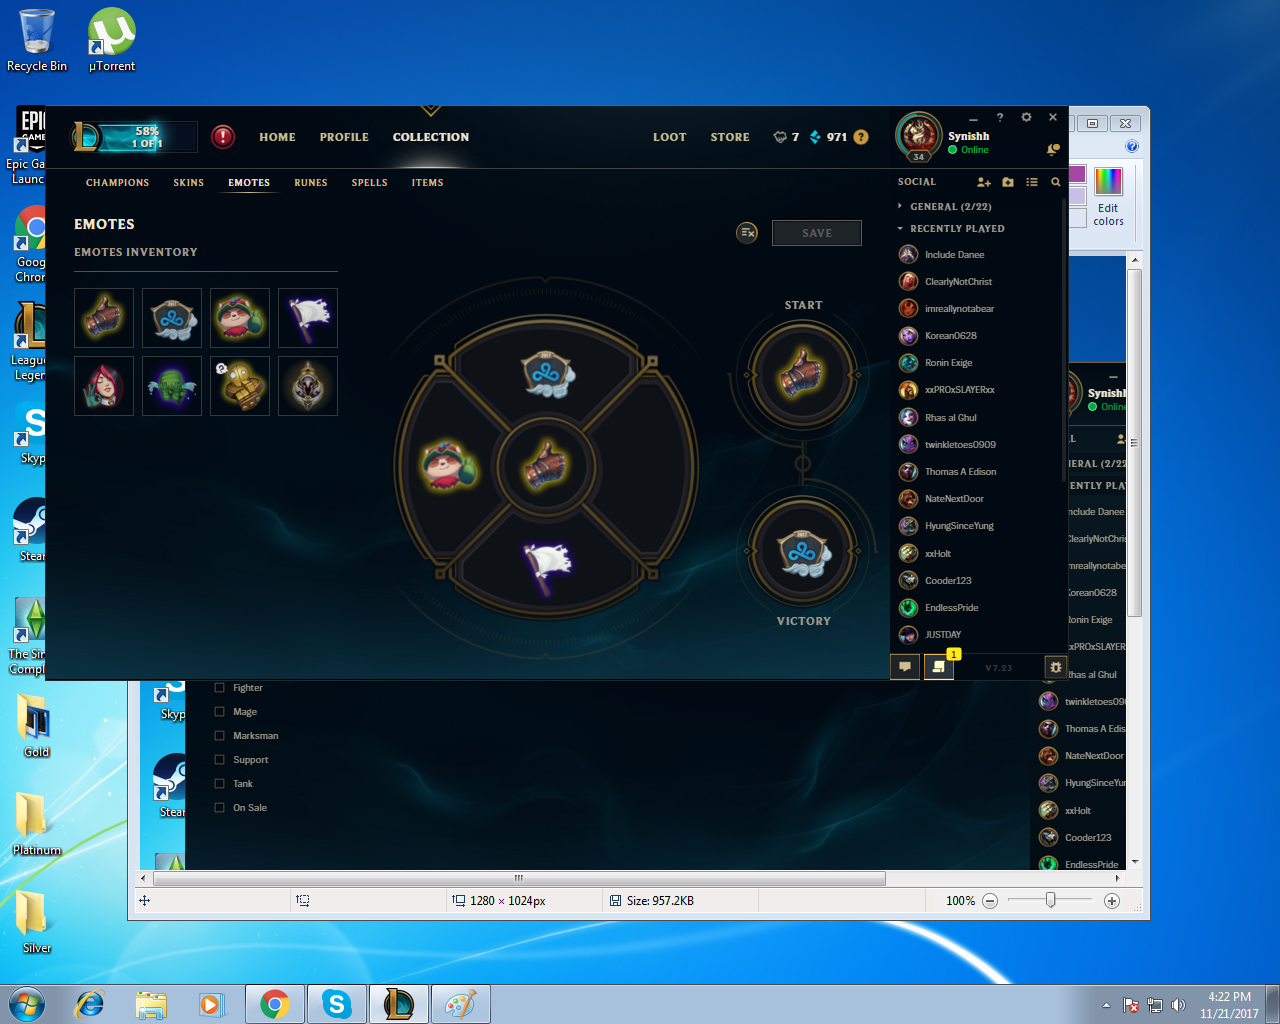The width and height of the screenshot is (1280, 1024).
Task: Select the thumbs-up glove emote in inventory
Action: tap(104, 318)
